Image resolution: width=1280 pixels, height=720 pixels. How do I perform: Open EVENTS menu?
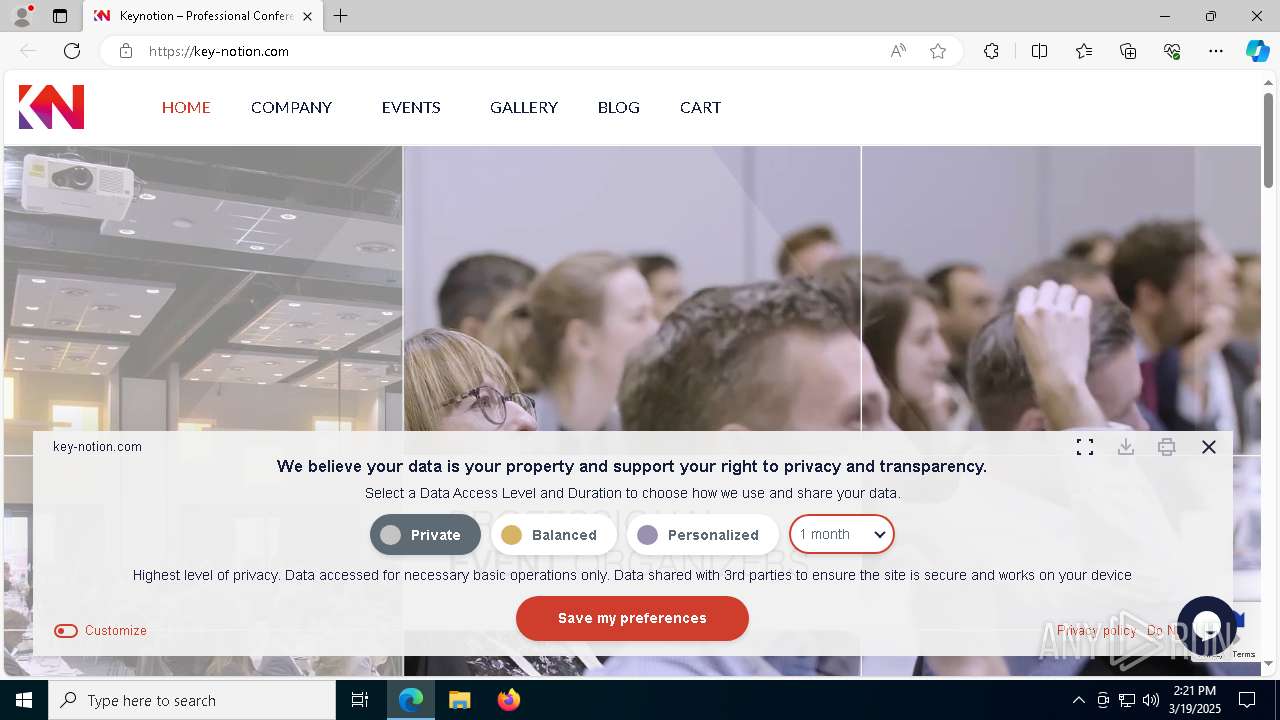[411, 107]
